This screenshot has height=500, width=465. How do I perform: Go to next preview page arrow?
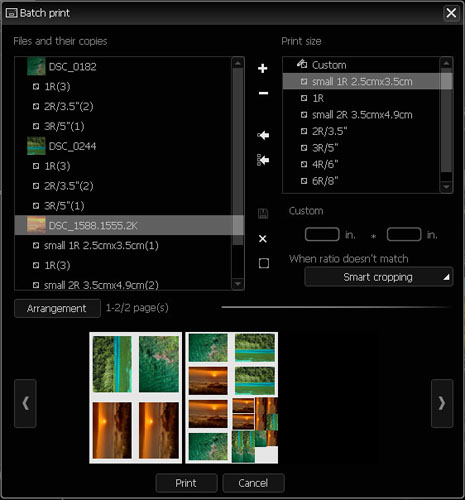(x=442, y=403)
